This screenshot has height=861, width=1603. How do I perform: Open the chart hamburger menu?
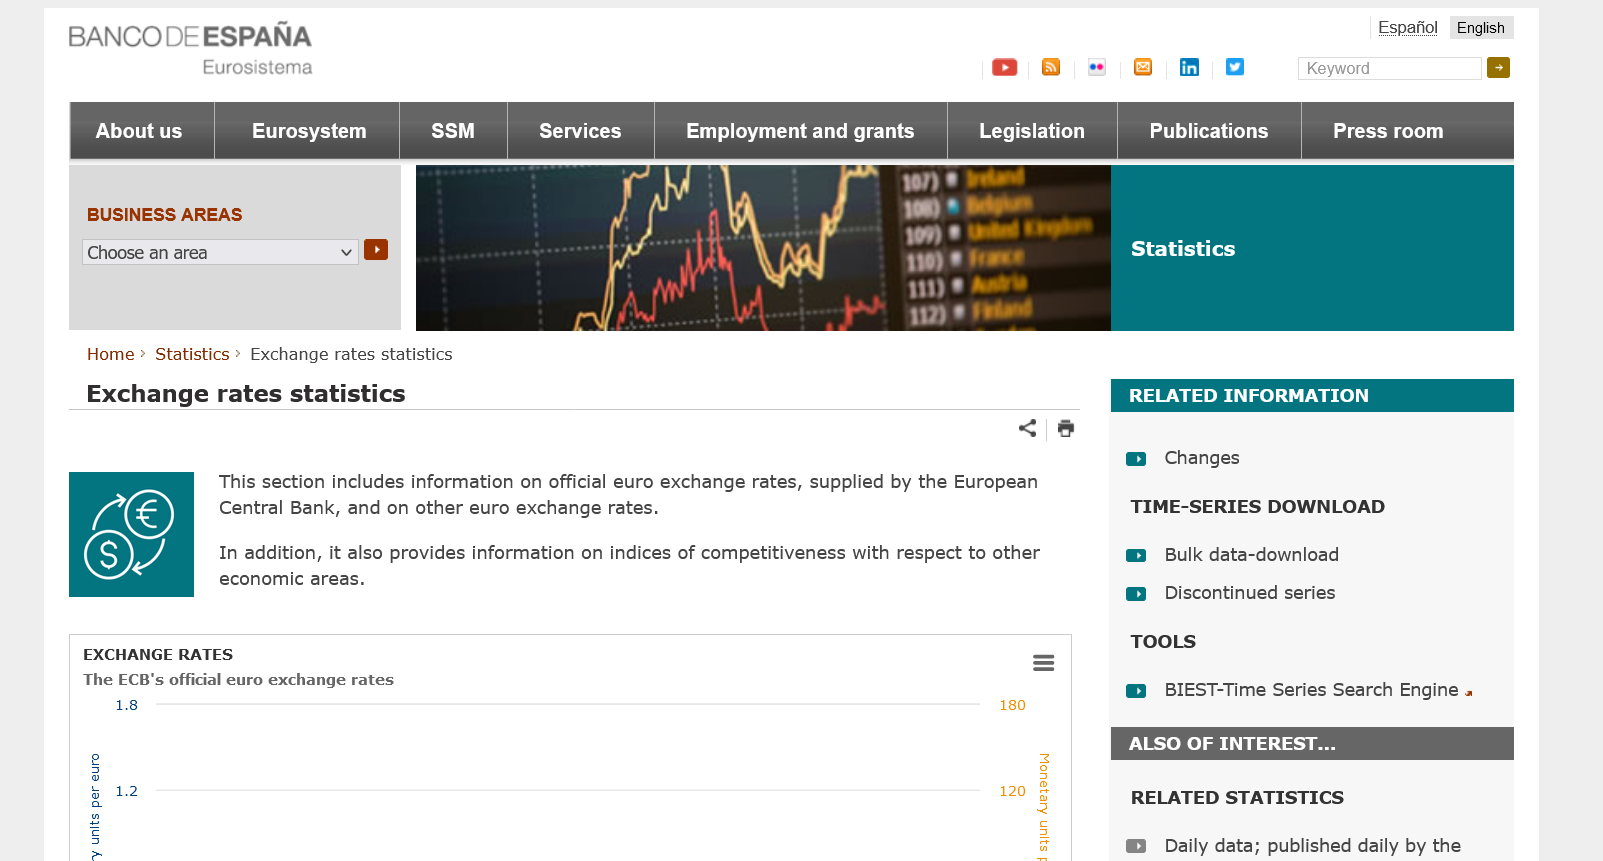coord(1043,663)
